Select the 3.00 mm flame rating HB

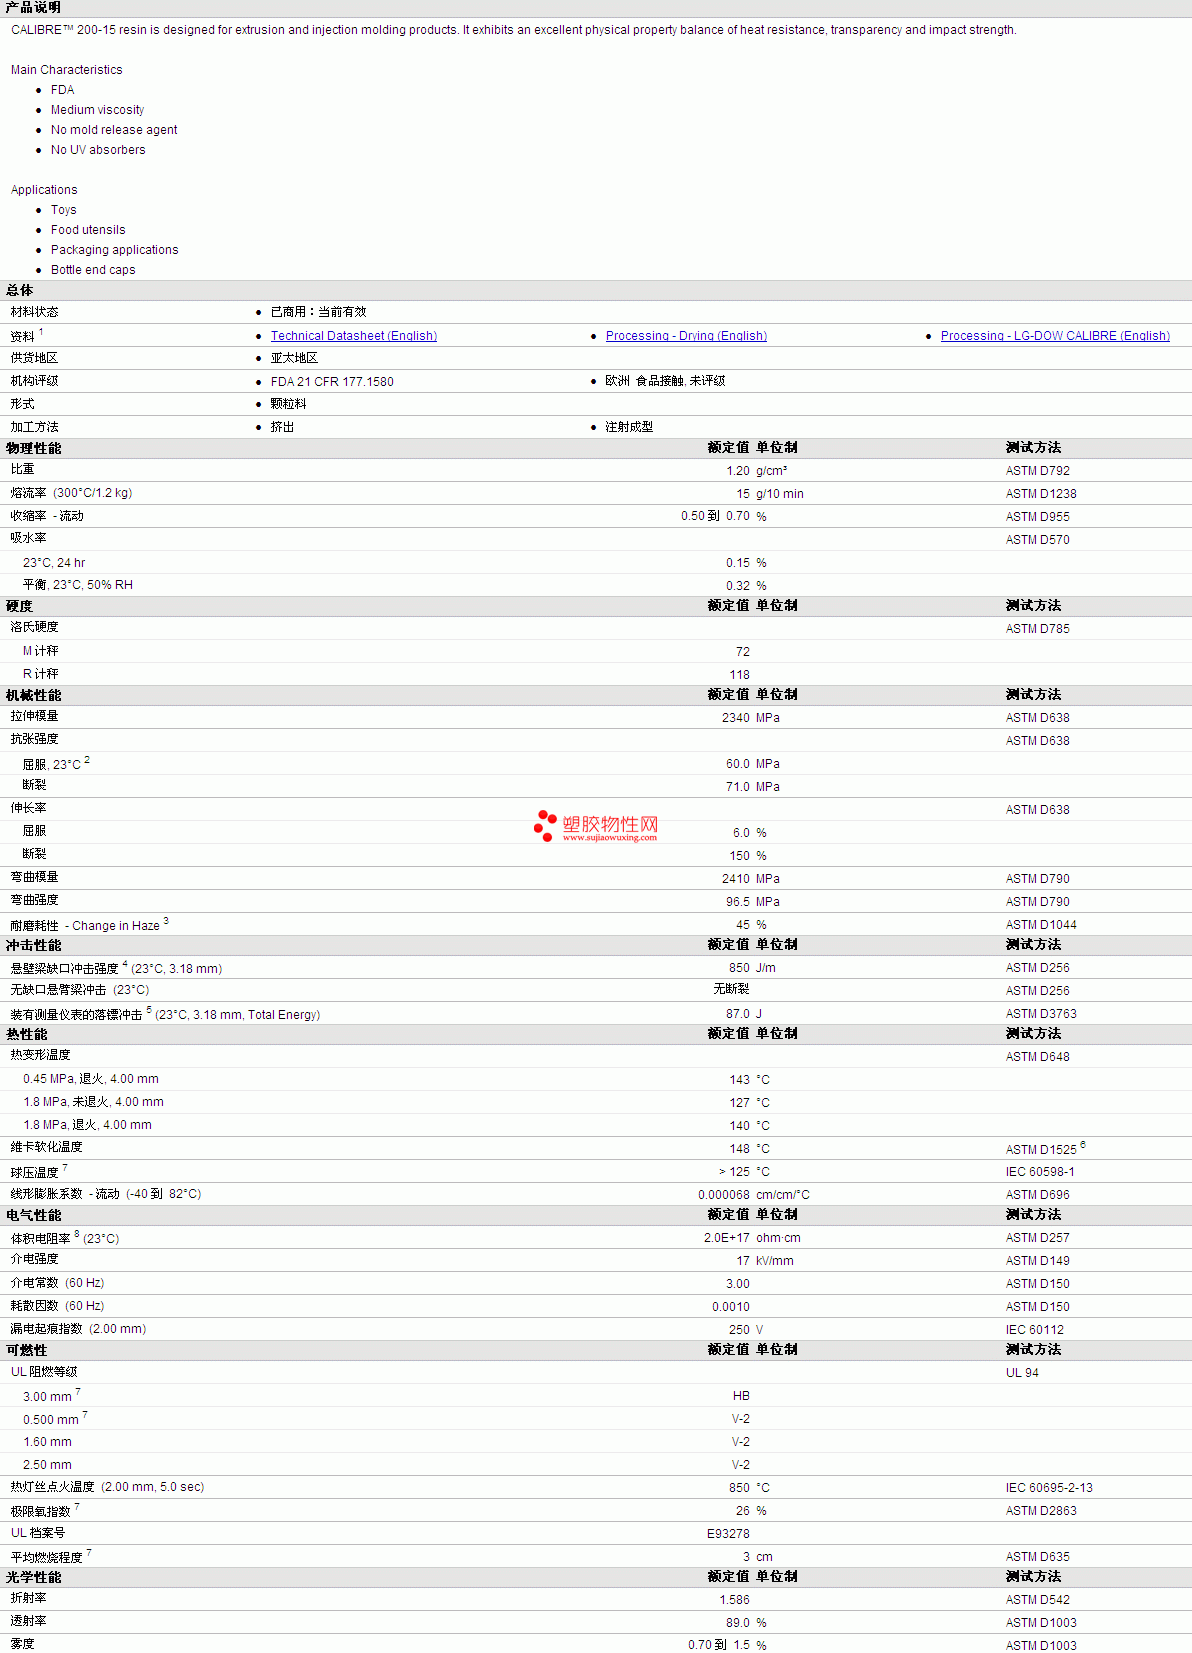click(x=741, y=1396)
